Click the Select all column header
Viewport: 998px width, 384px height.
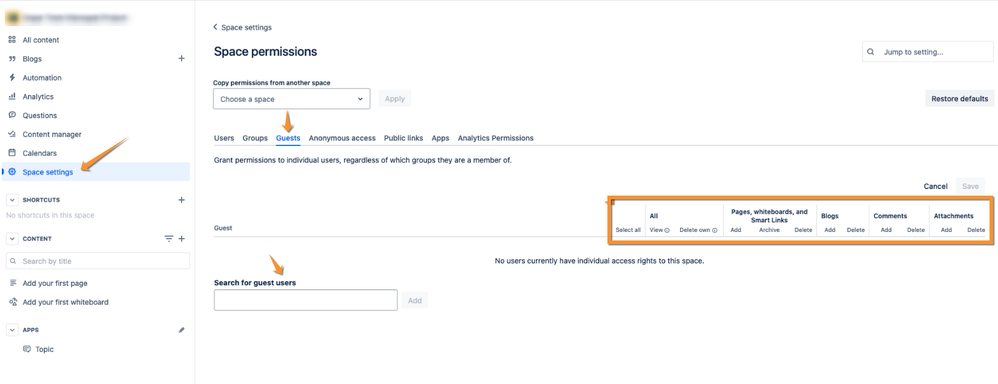(x=628, y=230)
